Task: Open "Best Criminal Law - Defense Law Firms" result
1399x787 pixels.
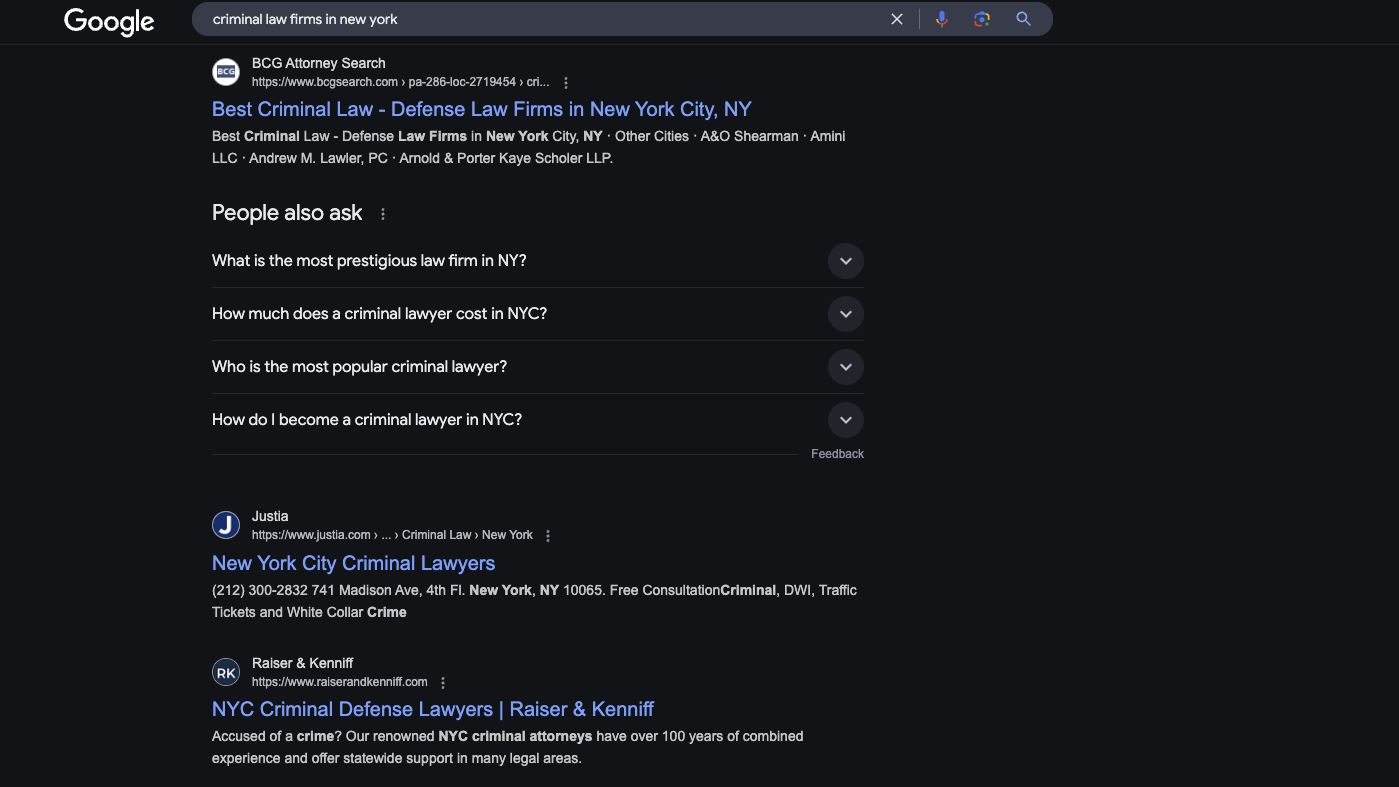Action: 481,109
